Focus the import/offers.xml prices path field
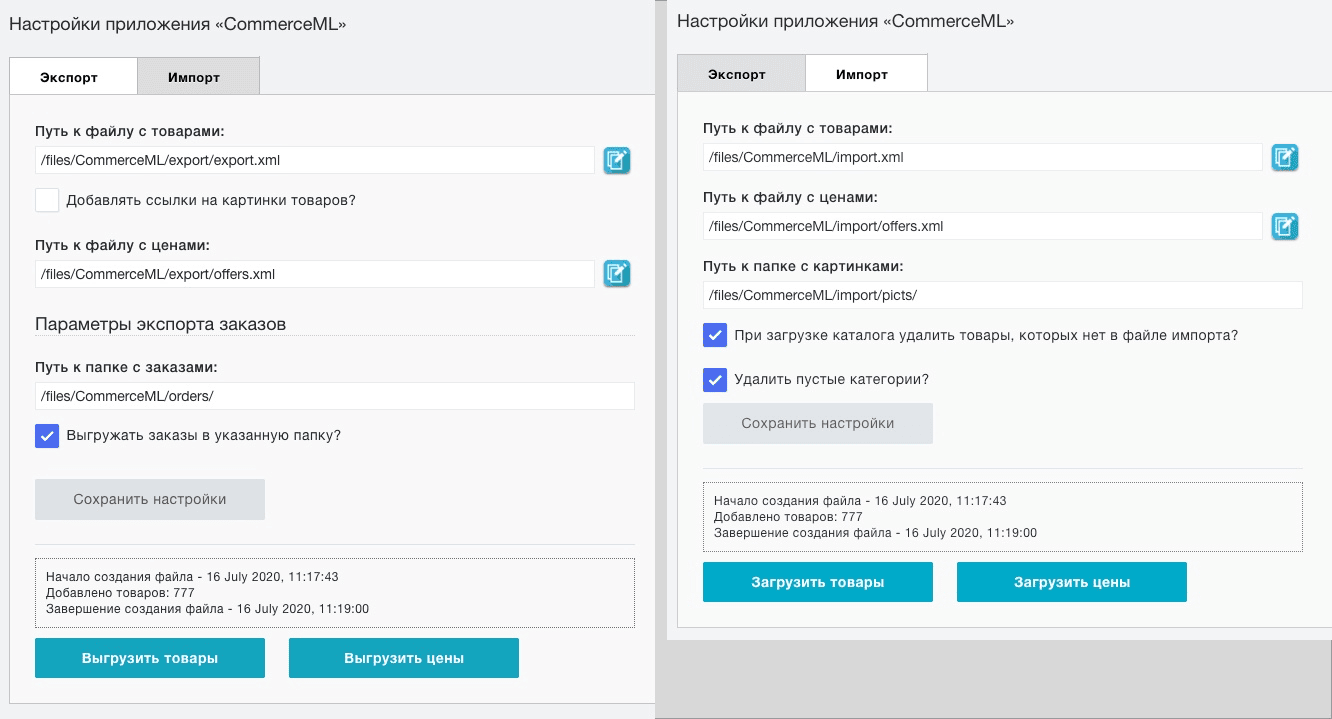 coord(983,226)
